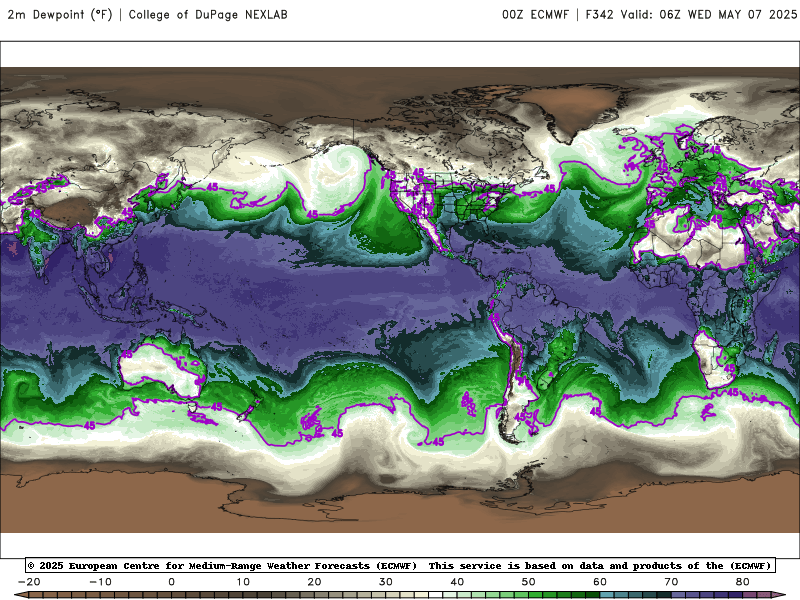
Task: Click the "College of DuPage NEXLAB" label
Action: pos(208,15)
